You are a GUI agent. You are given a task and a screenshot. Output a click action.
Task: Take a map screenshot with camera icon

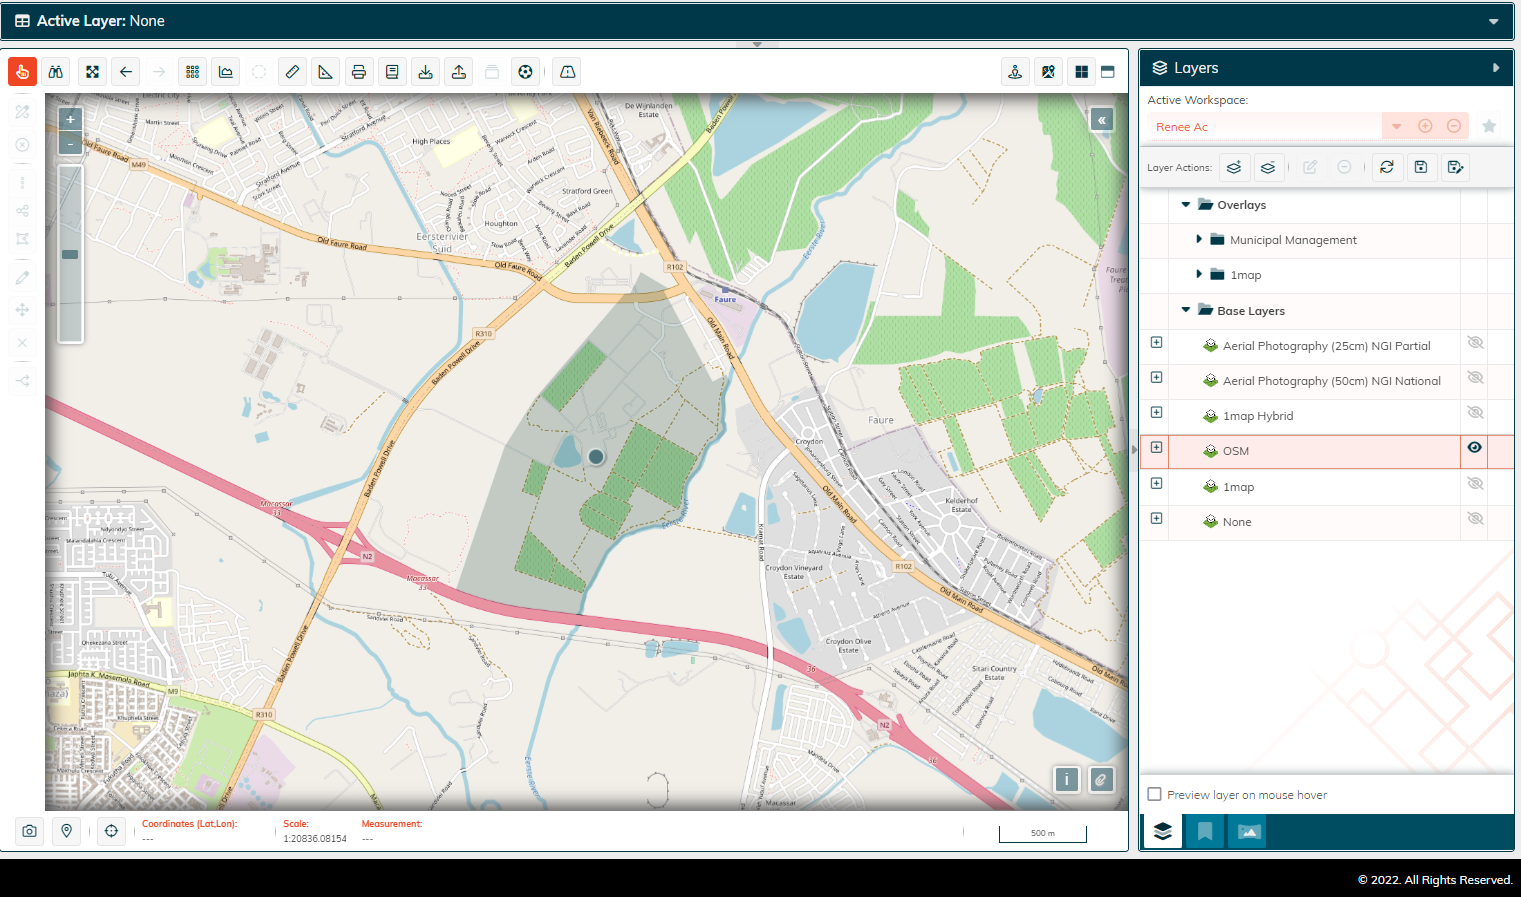pyautogui.click(x=30, y=831)
